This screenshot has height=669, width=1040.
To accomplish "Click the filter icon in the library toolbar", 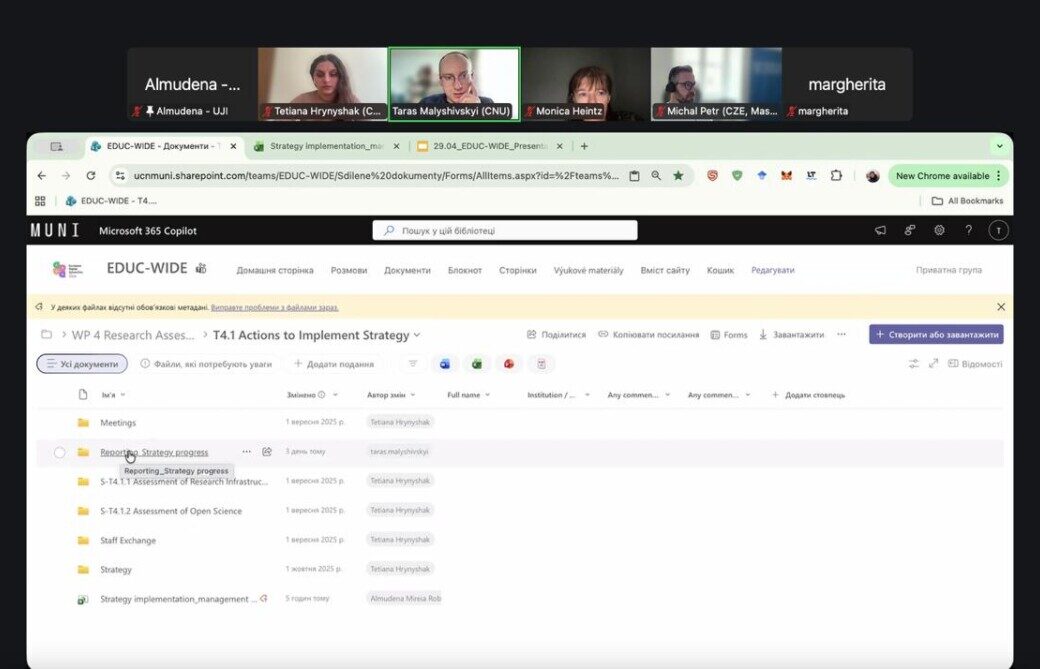I will (413, 363).
